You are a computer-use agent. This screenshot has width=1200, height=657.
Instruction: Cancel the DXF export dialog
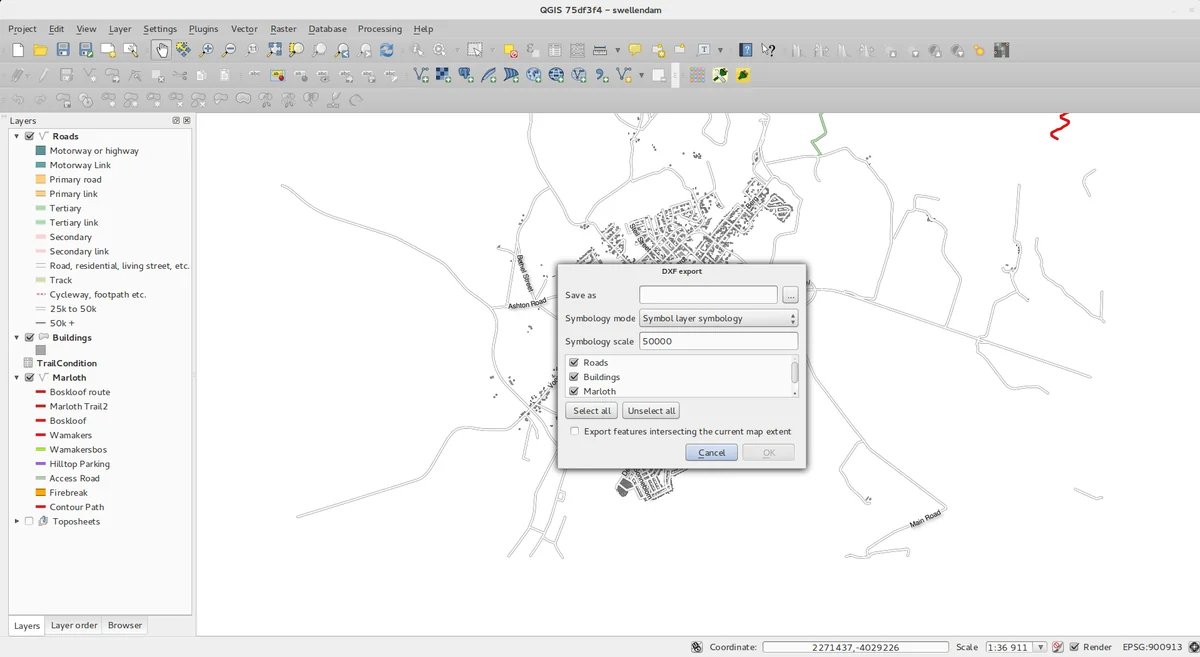tap(711, 453)
